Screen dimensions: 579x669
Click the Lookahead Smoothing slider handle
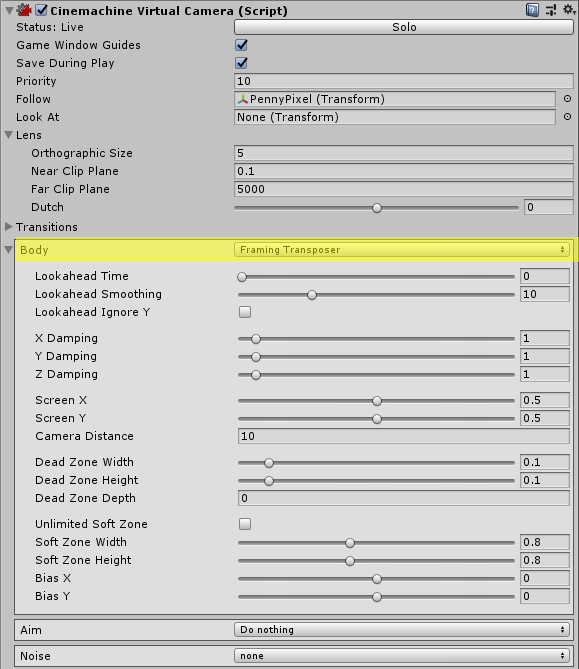(x=312, y=295)
